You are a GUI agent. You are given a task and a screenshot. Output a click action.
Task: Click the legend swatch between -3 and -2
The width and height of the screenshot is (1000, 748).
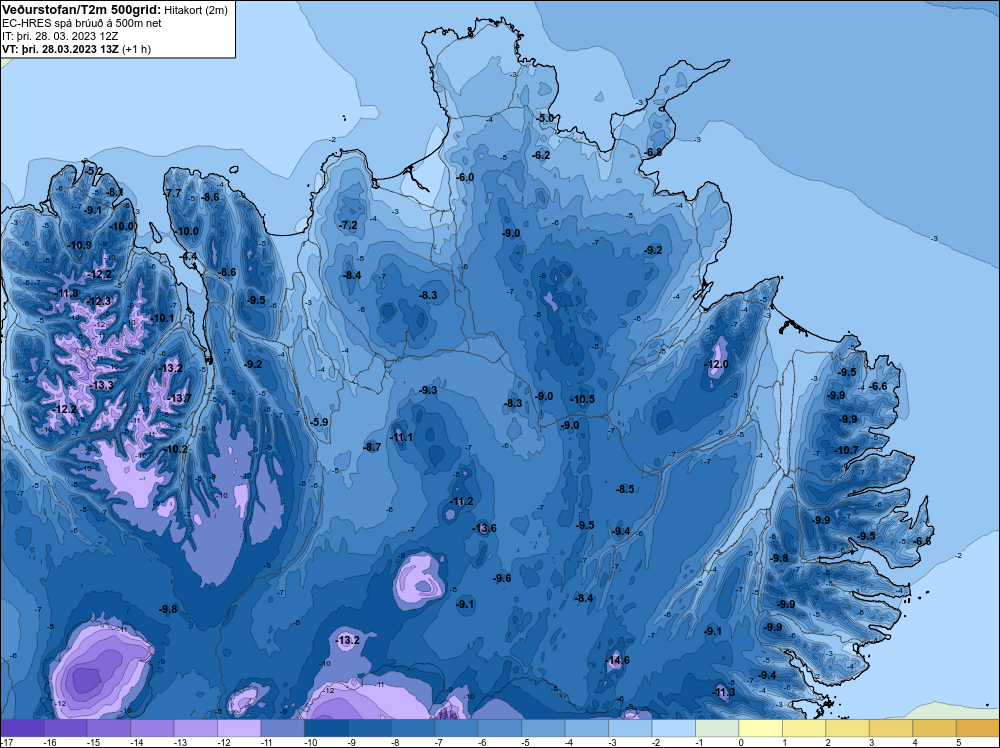tap(630, 728)
